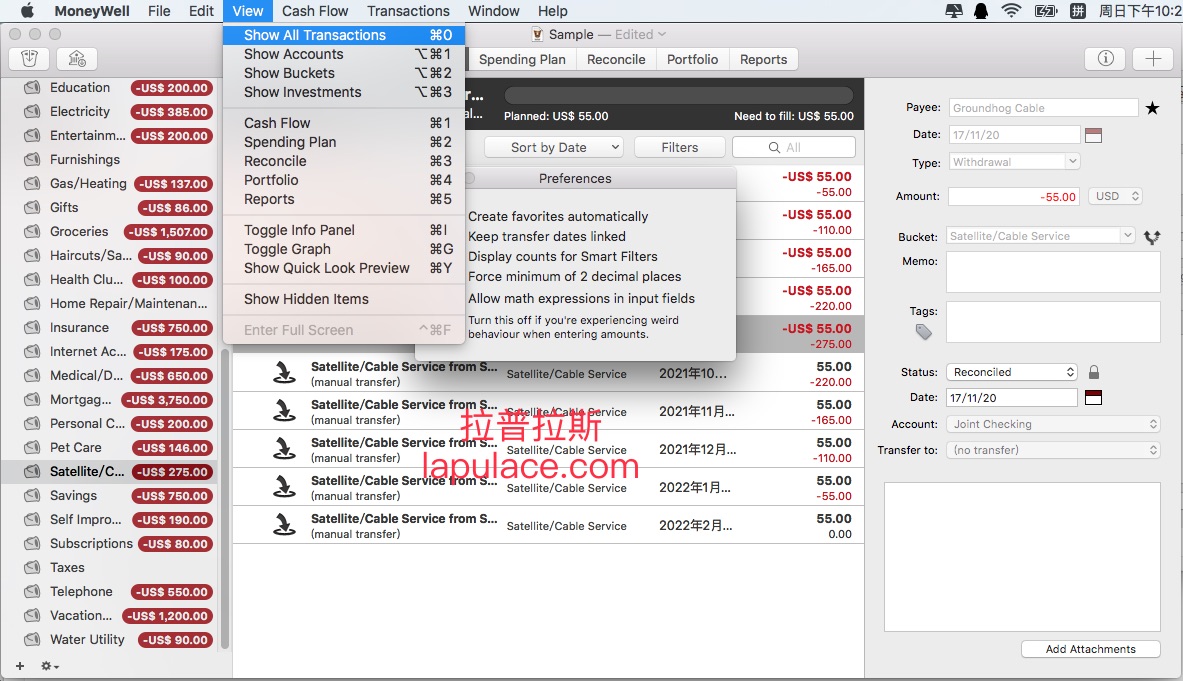
Task: Open the Sort by Date dropdown
Action: tap(554, 148)
